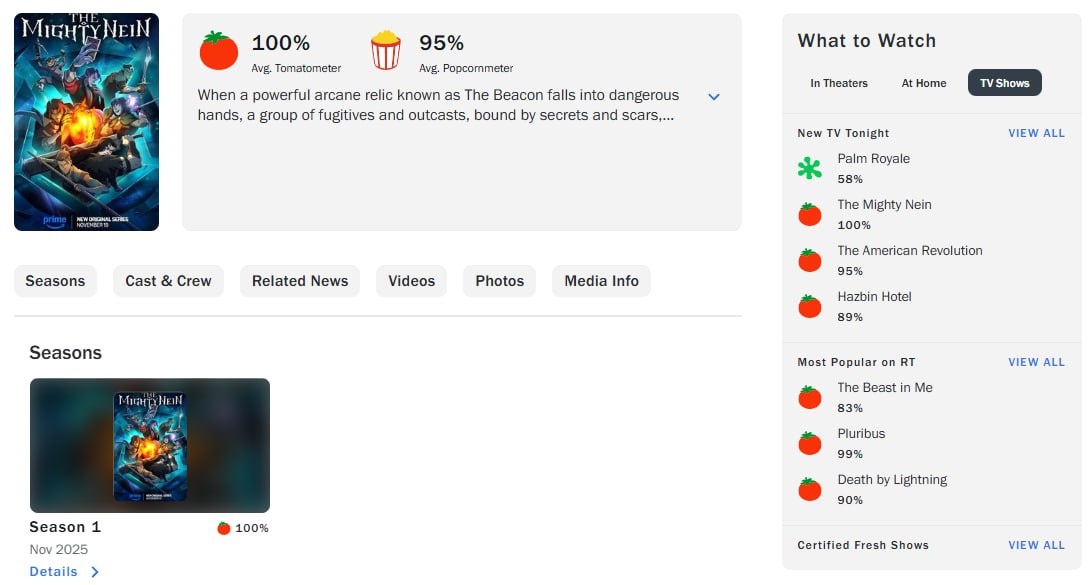This screenshot has width=1092, height=585.
Task: Open Death by Lightning show page
Action: click(x=892, y=480)
